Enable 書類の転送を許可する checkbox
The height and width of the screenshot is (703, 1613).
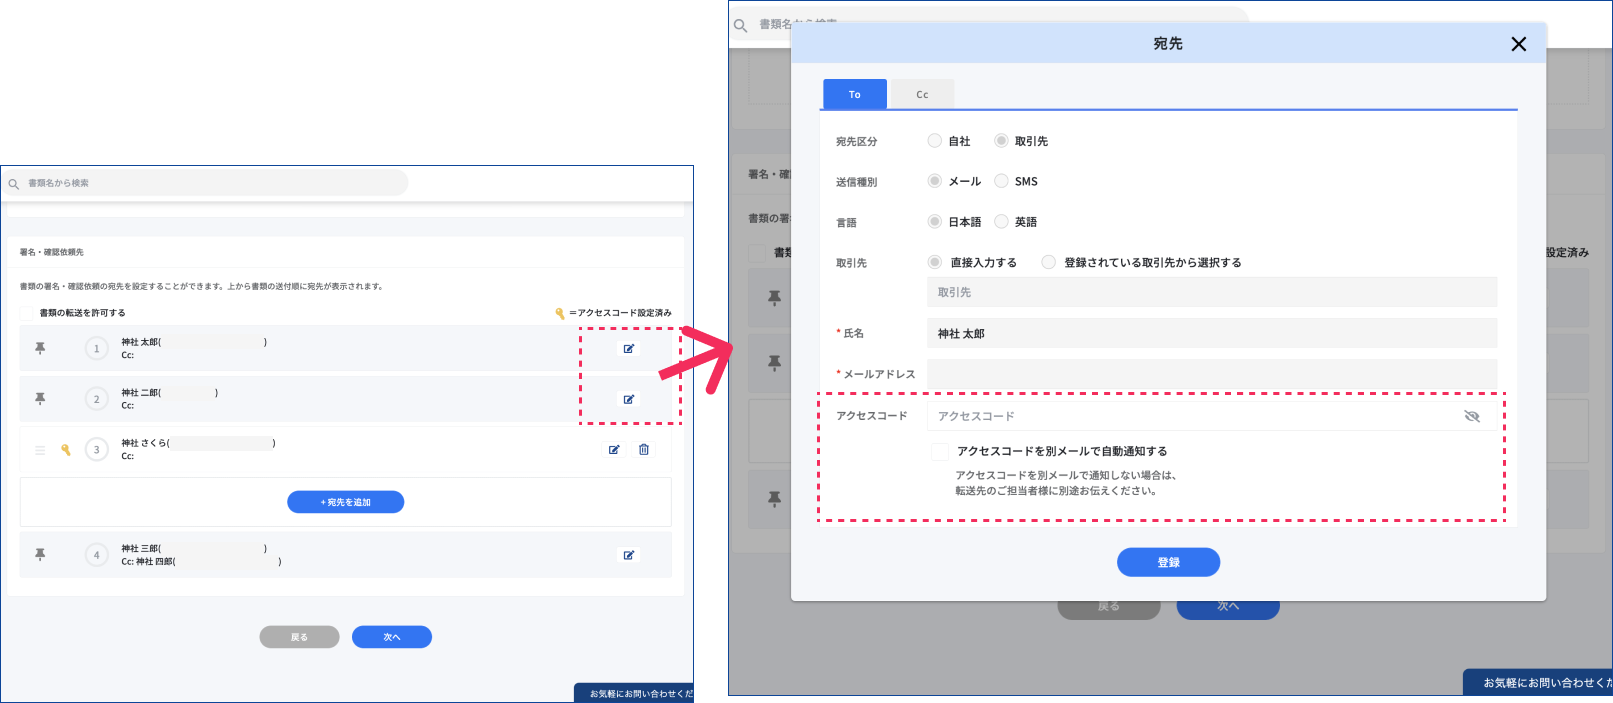28,313
